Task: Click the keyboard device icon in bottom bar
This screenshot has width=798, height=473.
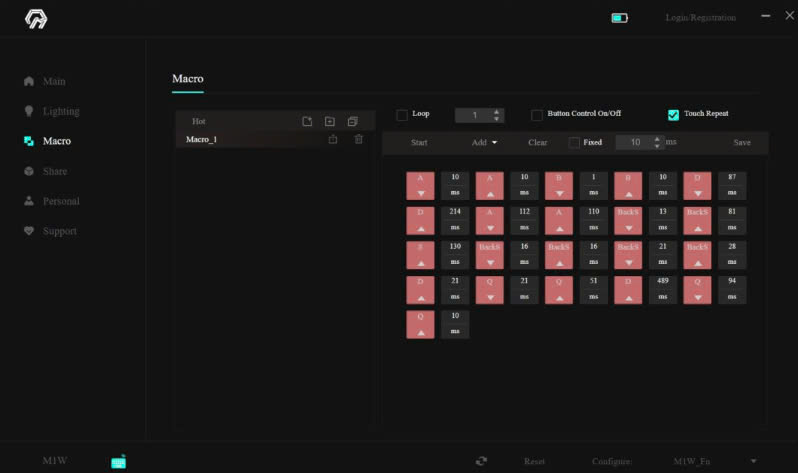Action: pos(118,461)
